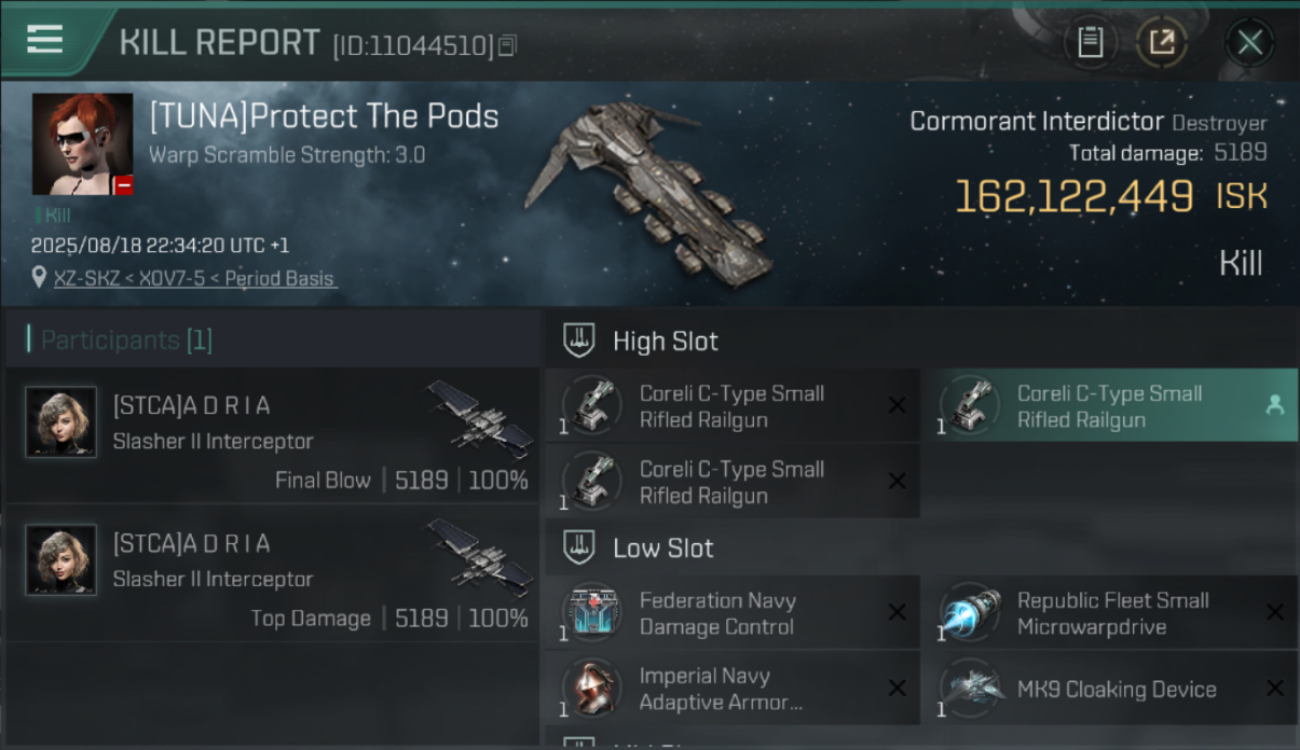Close the Kill Report window
Screen dimensions: 1300x750
click(x=1249, y=43)
